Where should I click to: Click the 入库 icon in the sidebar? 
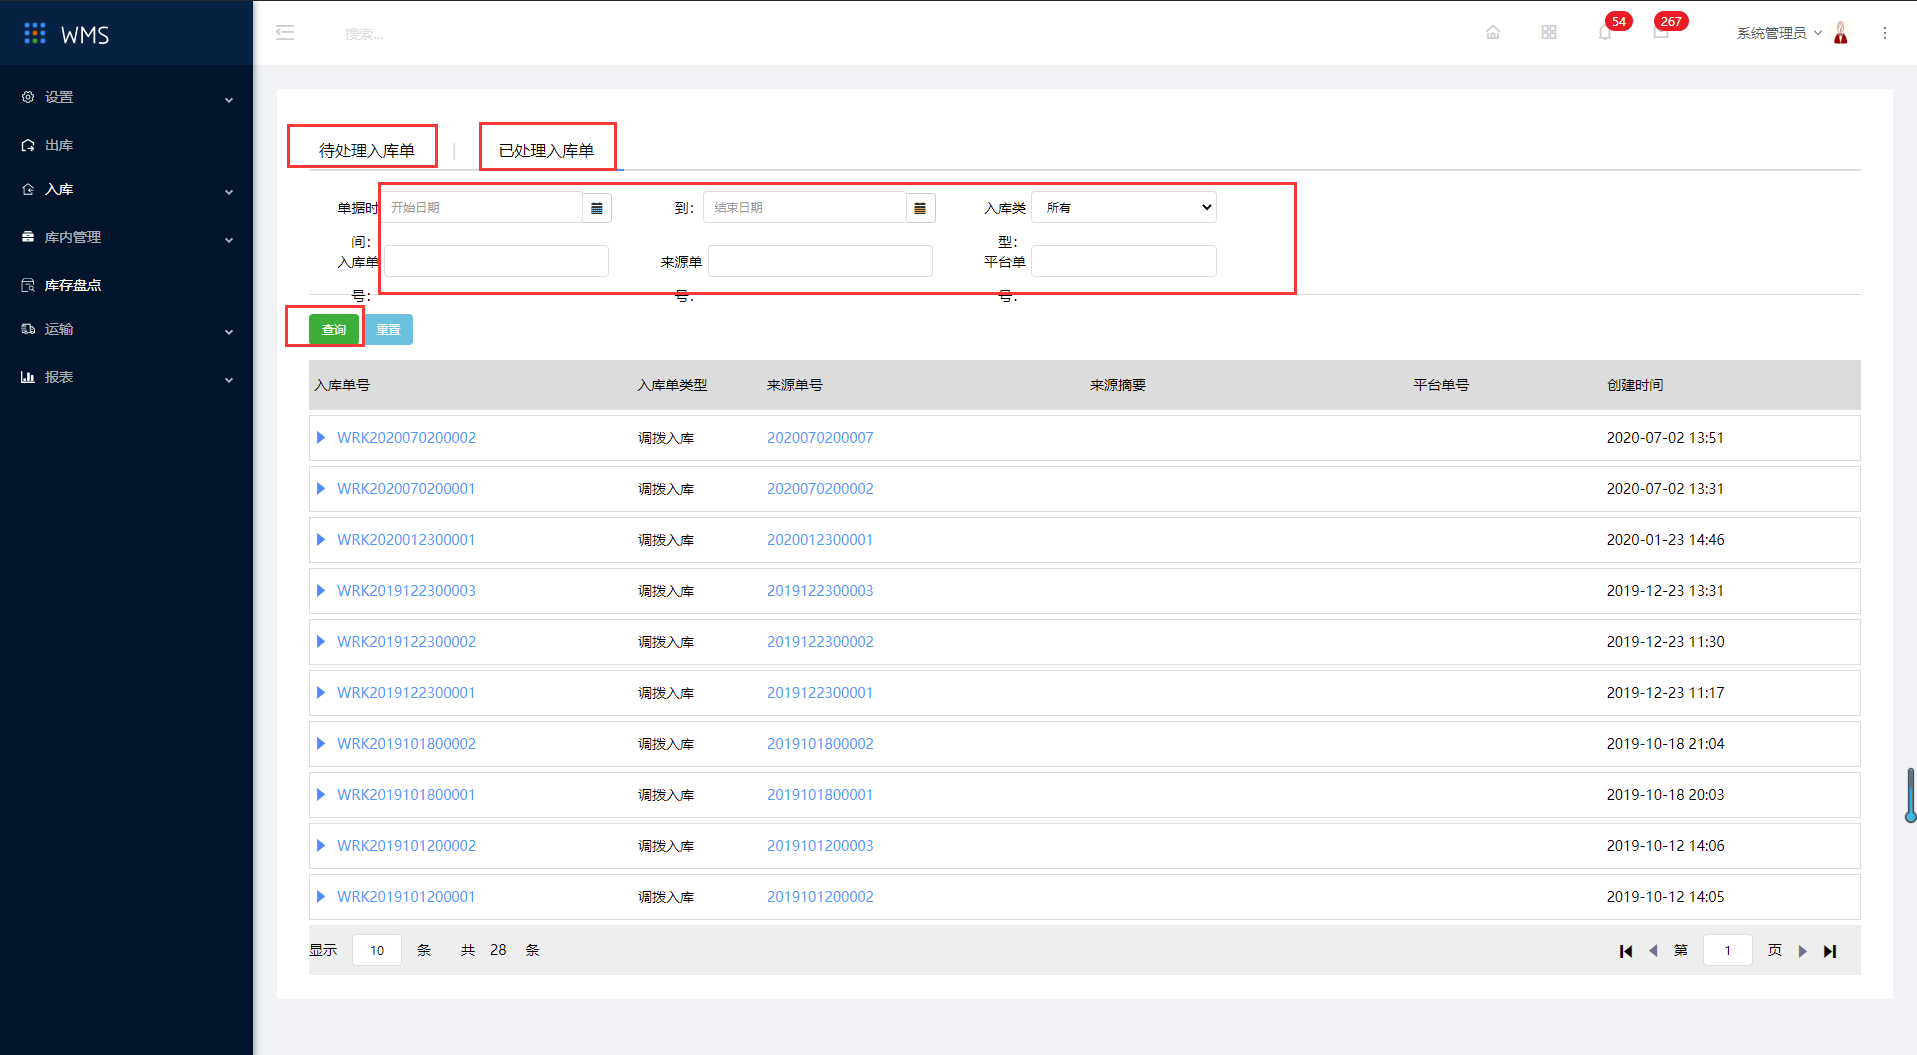28,189
